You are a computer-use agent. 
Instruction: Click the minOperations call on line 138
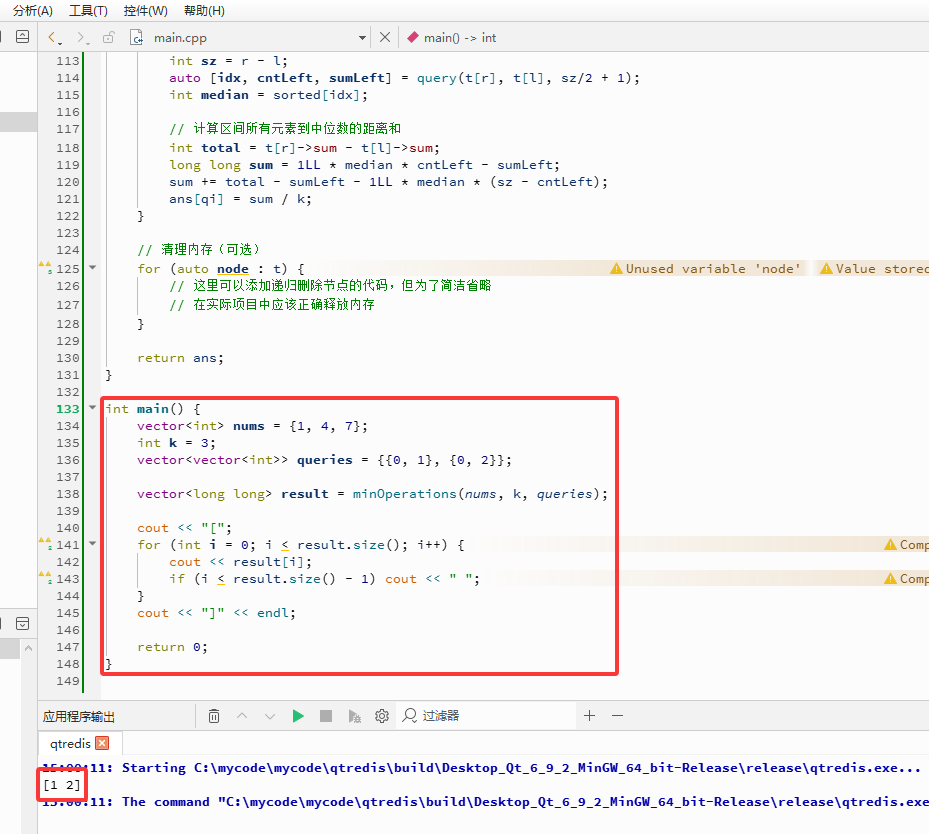404,493
